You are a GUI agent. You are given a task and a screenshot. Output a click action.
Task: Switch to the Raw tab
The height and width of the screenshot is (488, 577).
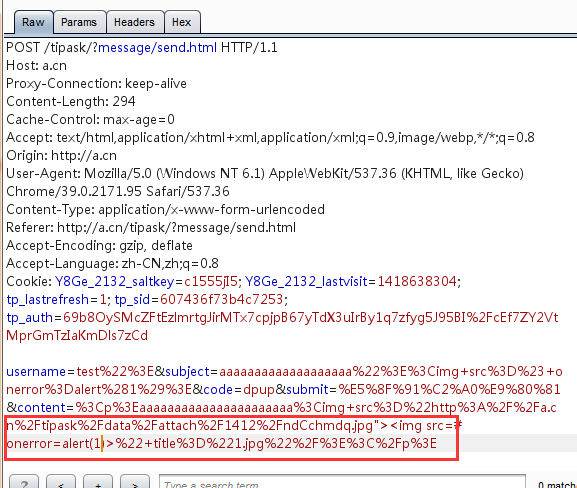pos(33,22)
